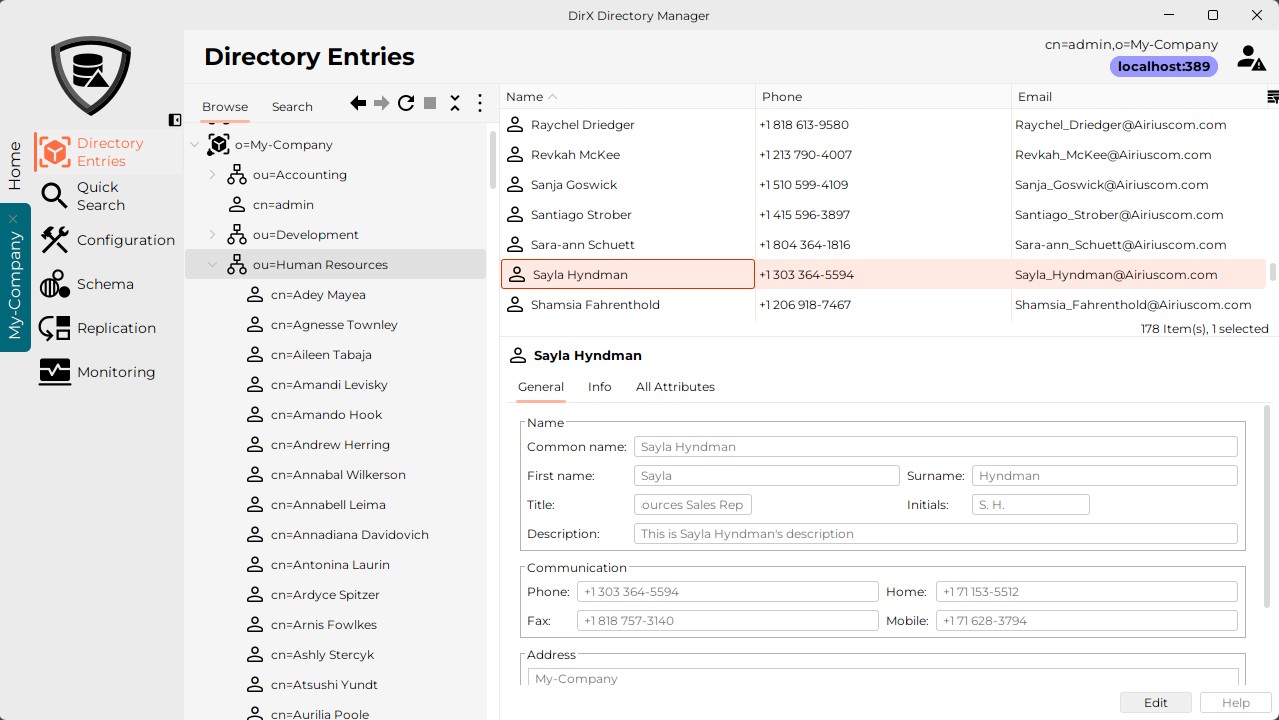
Task: Expand the ou=Accounting tree node
Action: [210, 174]
